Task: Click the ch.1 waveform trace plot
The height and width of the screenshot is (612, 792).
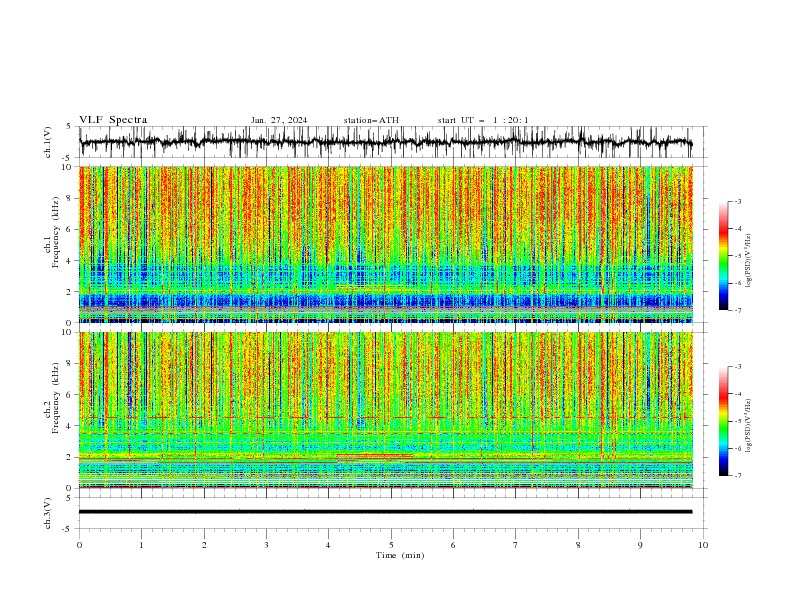Action: pos(385,142)
